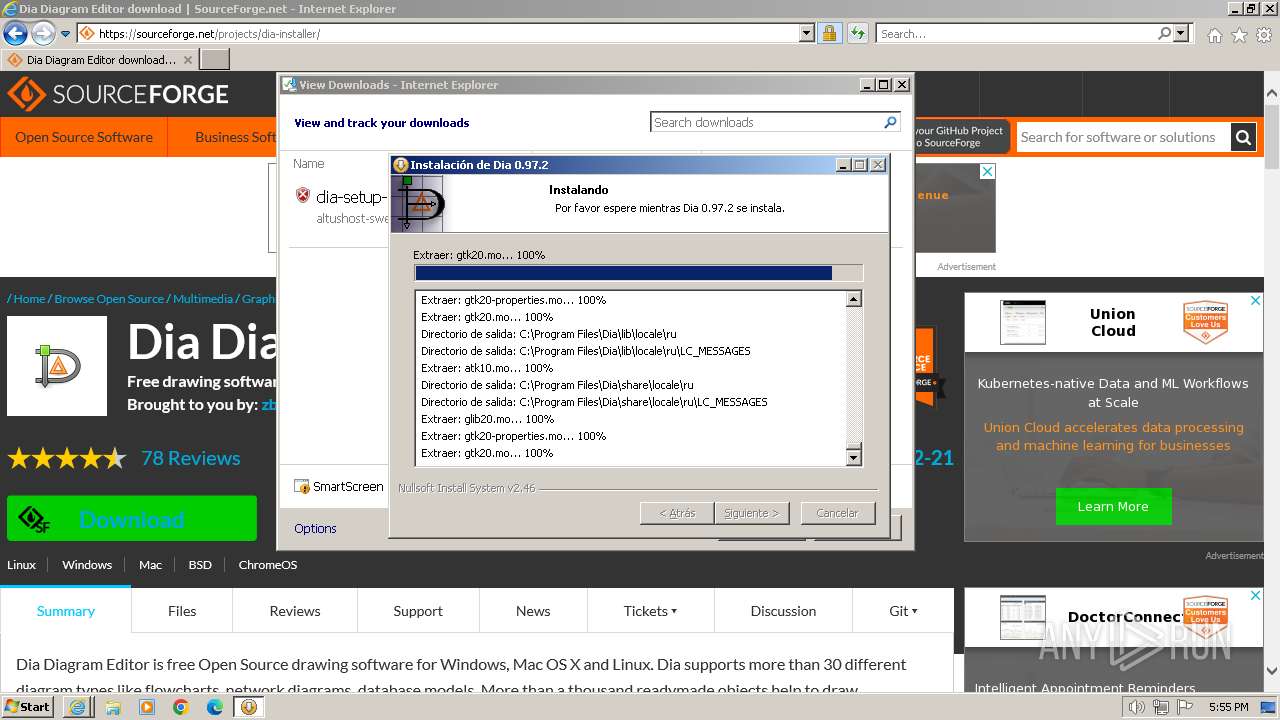Click the security lock icon in address bar
Viewport: 1280px width, 720px height.
(829, 33)
